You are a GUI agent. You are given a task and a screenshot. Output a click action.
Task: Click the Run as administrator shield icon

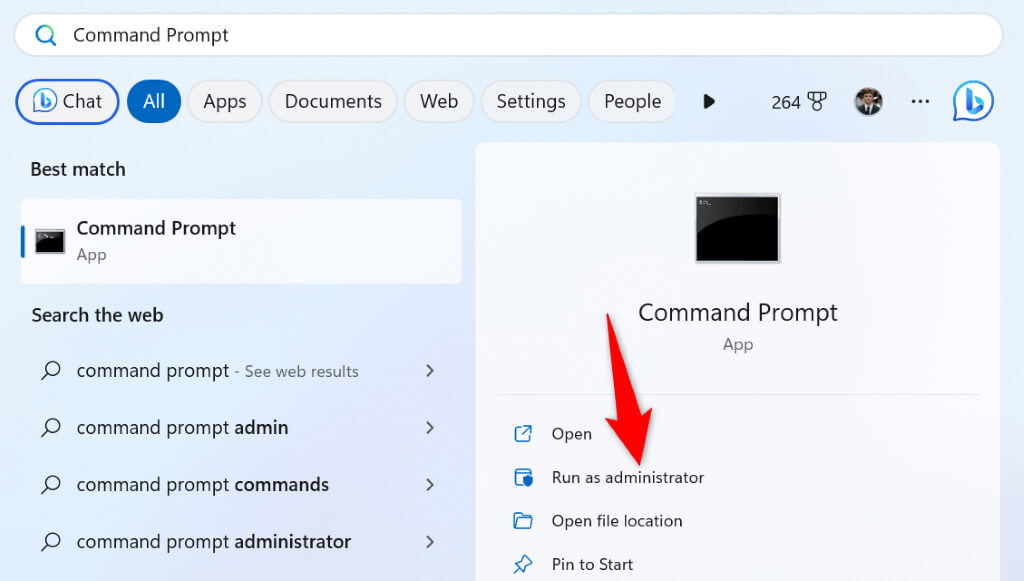point(523,477)
